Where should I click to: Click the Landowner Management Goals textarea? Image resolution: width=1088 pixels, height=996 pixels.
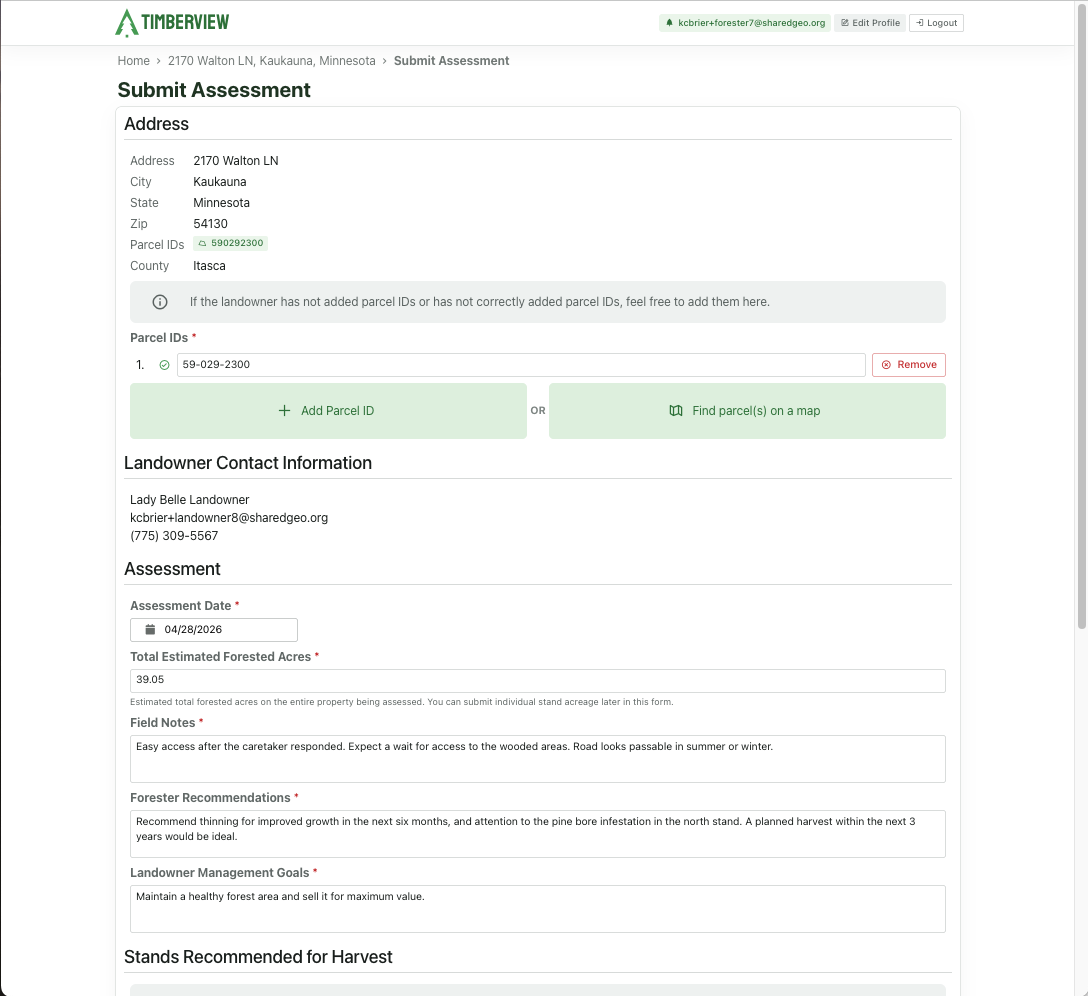[x=538, y=909]
